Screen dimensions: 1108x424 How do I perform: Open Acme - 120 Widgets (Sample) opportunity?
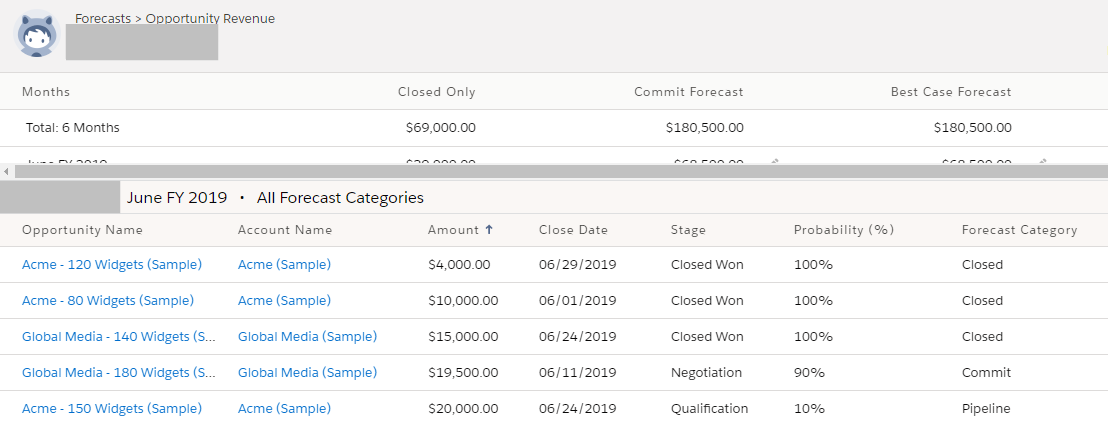point(112,264)
